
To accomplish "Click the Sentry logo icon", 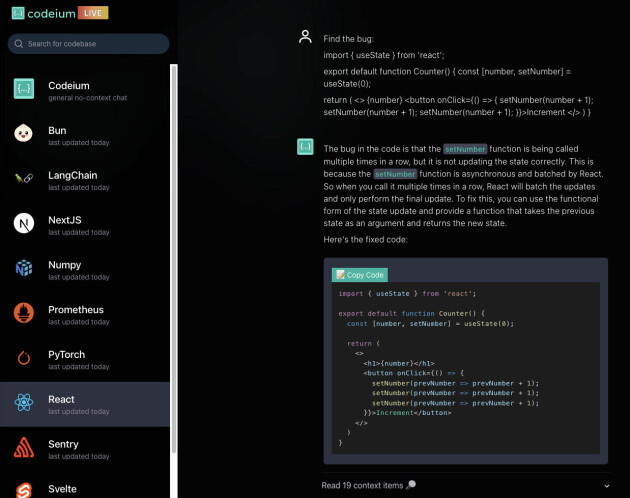I will [x=24, y=447].
